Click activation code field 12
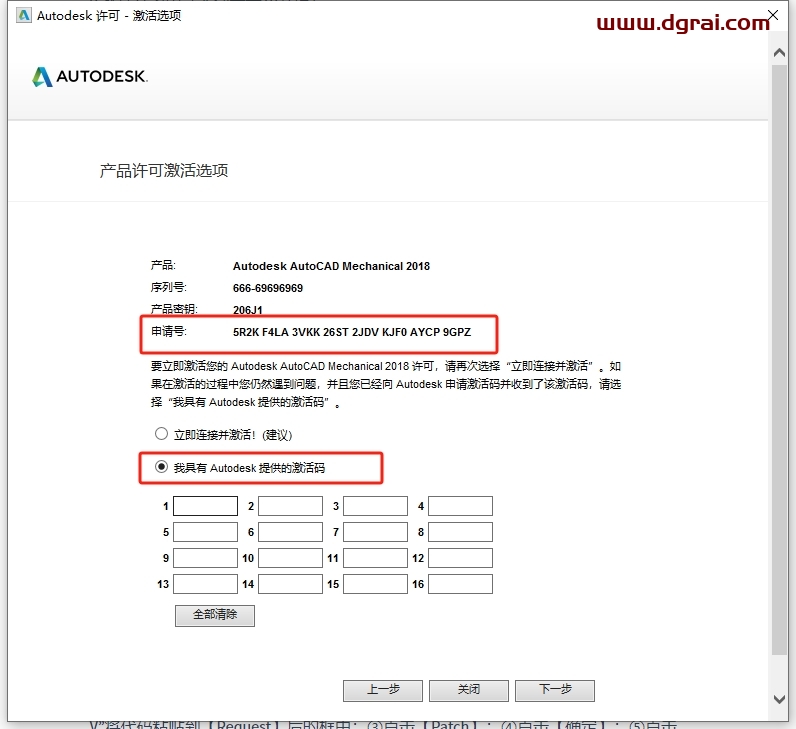The image size is (796, 729). [x=460, y=558]
